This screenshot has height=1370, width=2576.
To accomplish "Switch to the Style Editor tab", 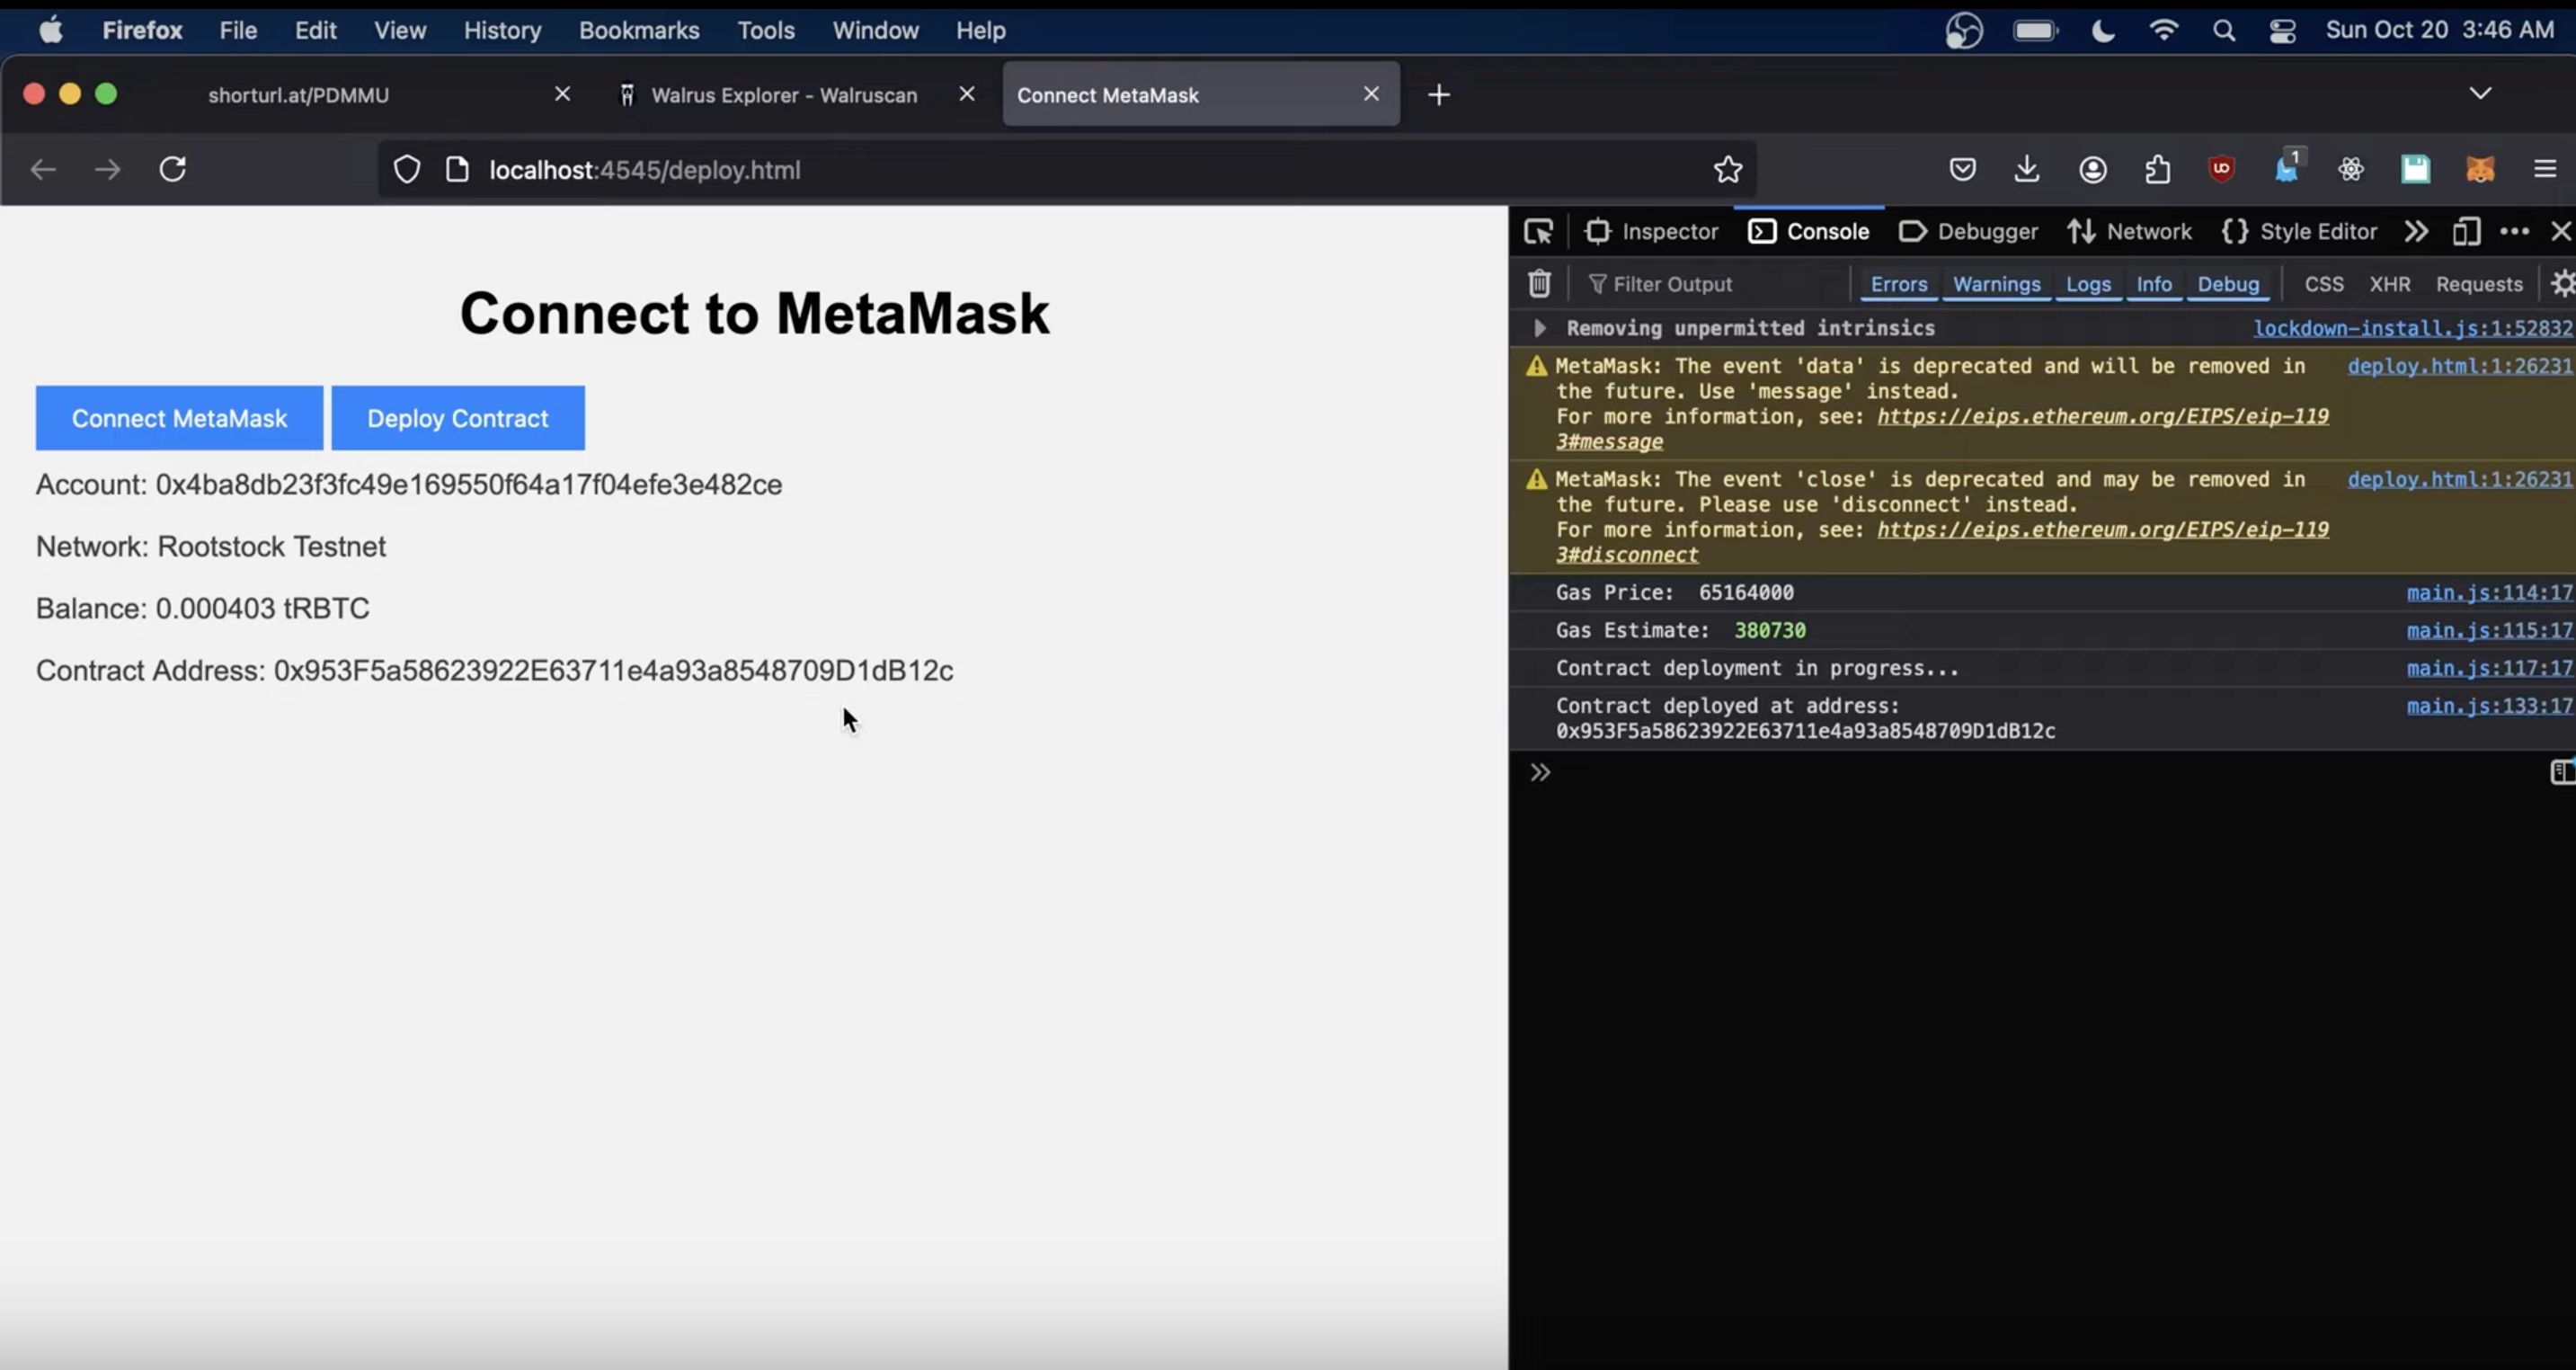I will coord(2299,232).
